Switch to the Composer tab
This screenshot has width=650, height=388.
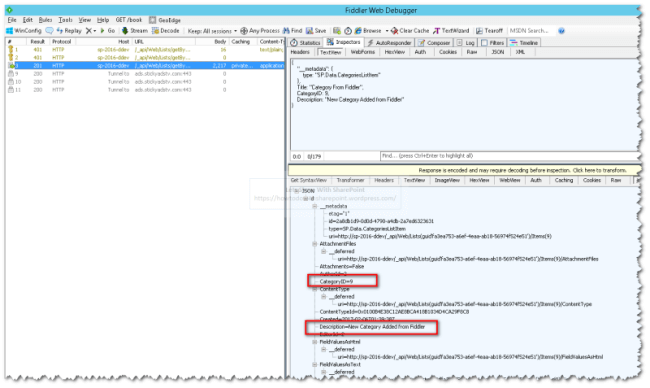434,43
